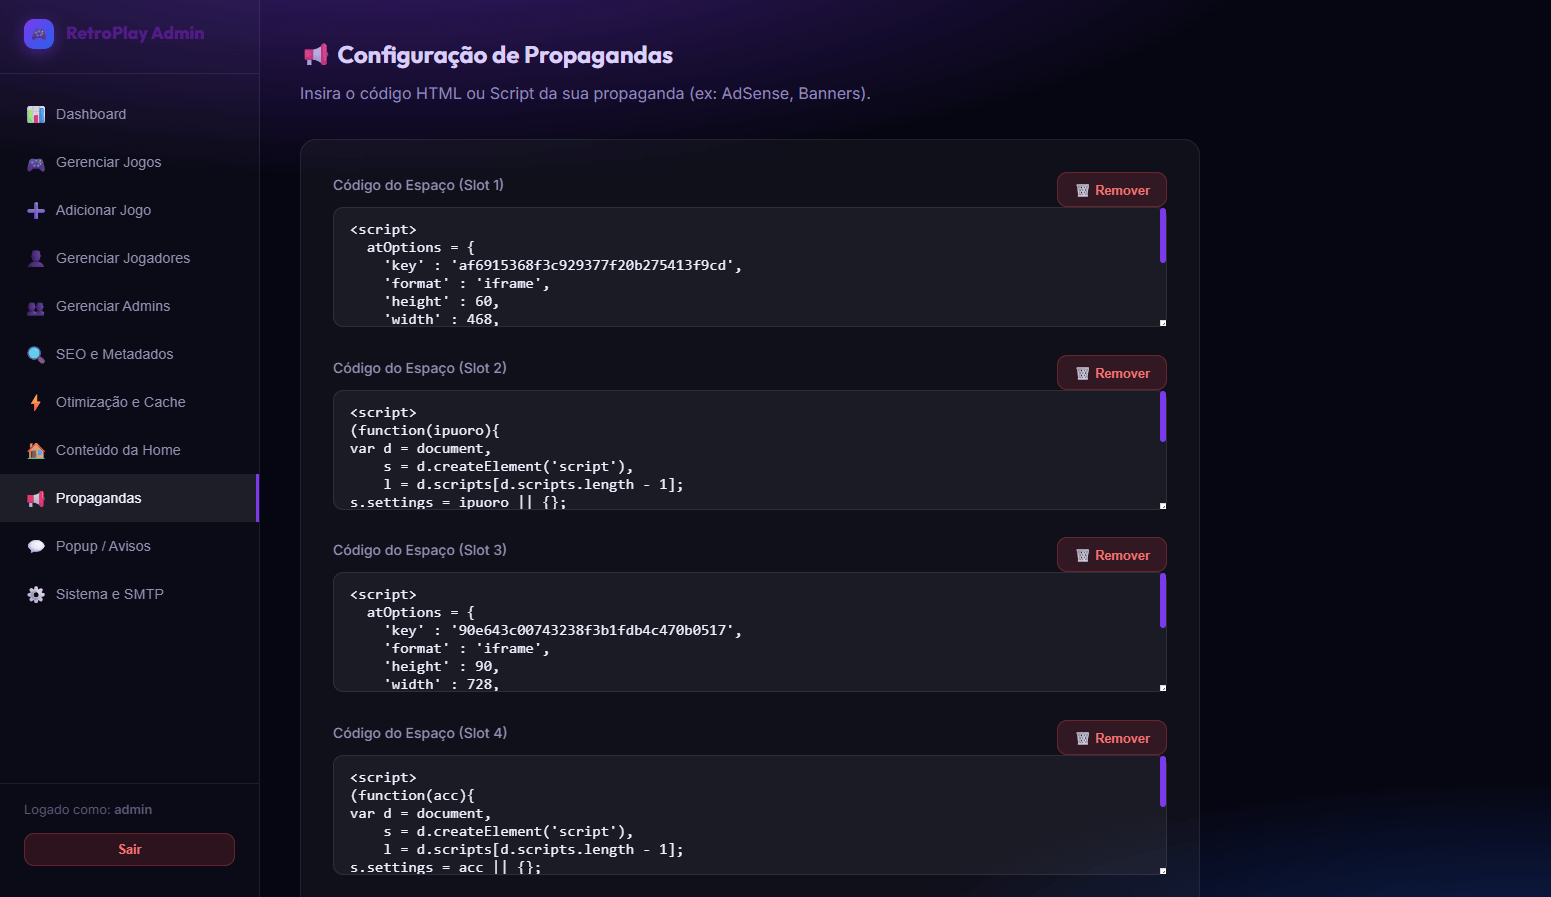Remove the Slot 1 ad code
This screenshot has height=897, width=1551.
1111,190
